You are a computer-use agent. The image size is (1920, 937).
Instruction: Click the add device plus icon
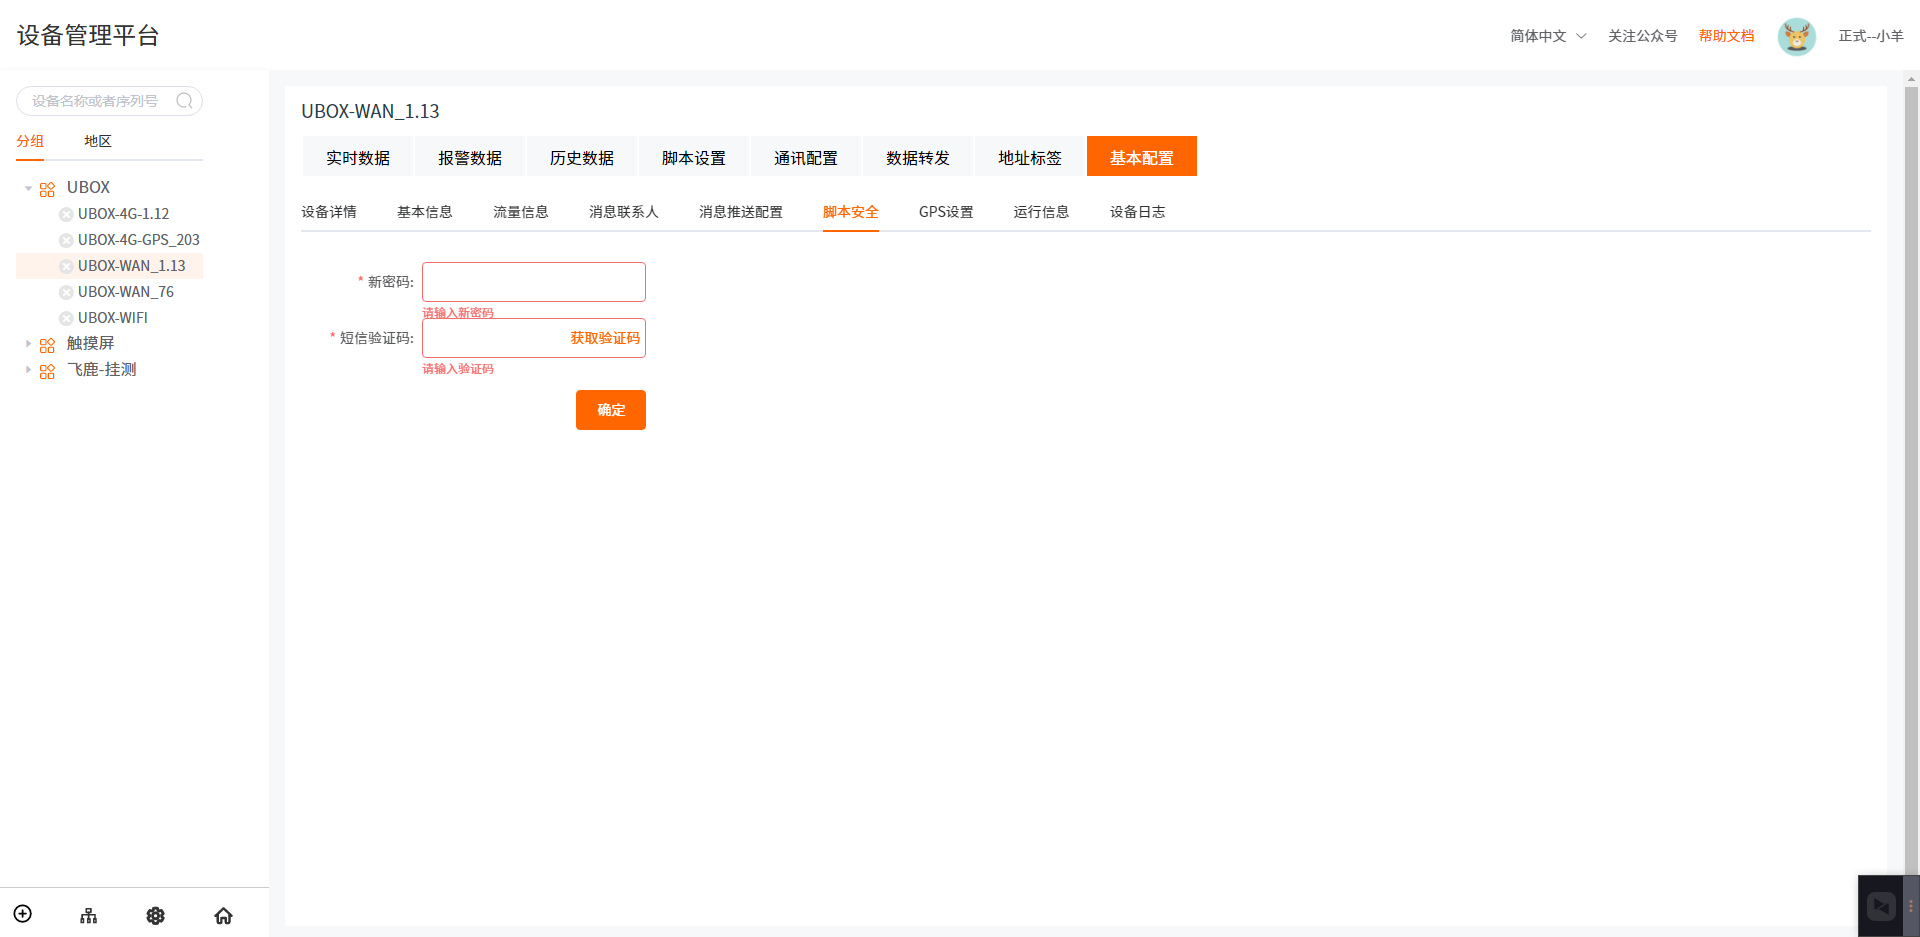(x=23, y=914)
